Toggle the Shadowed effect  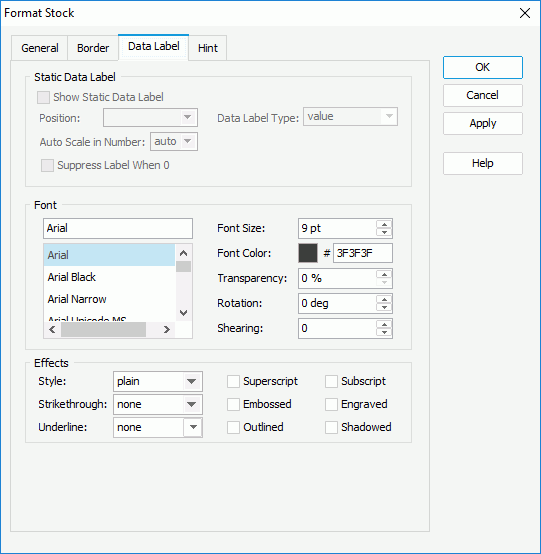pyautogui.click(x=331, y=428)
